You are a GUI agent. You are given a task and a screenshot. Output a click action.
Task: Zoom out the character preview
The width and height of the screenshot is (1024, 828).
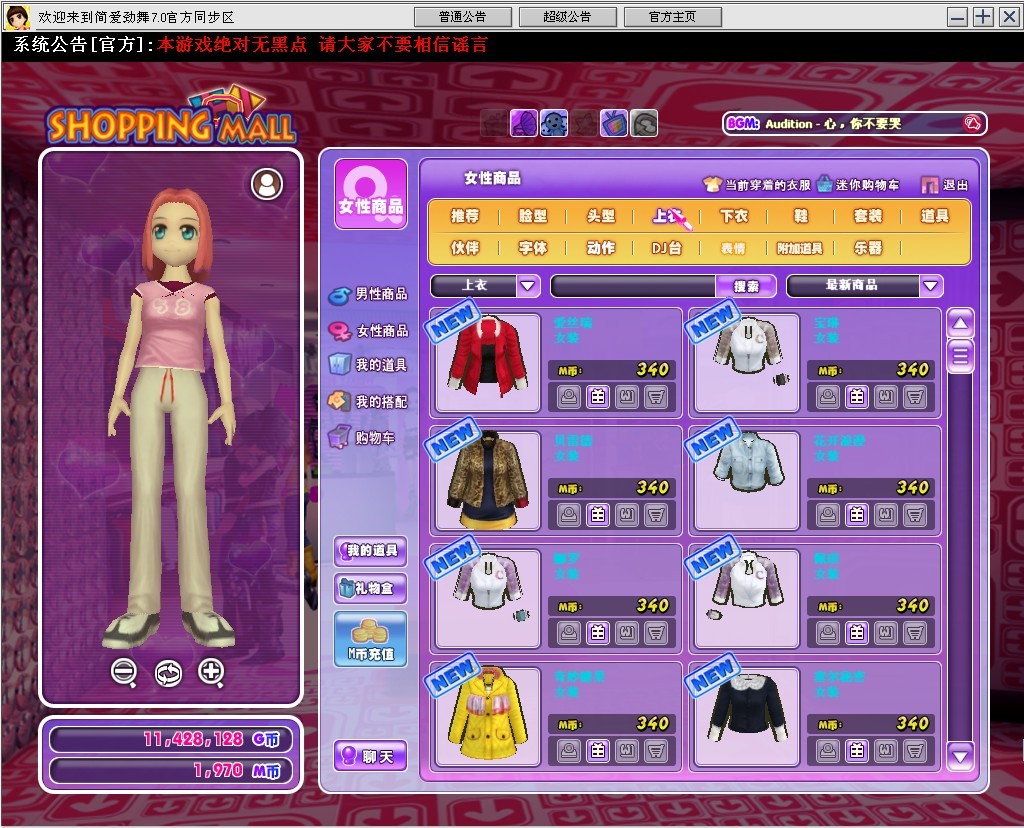[x=124, y=672]
